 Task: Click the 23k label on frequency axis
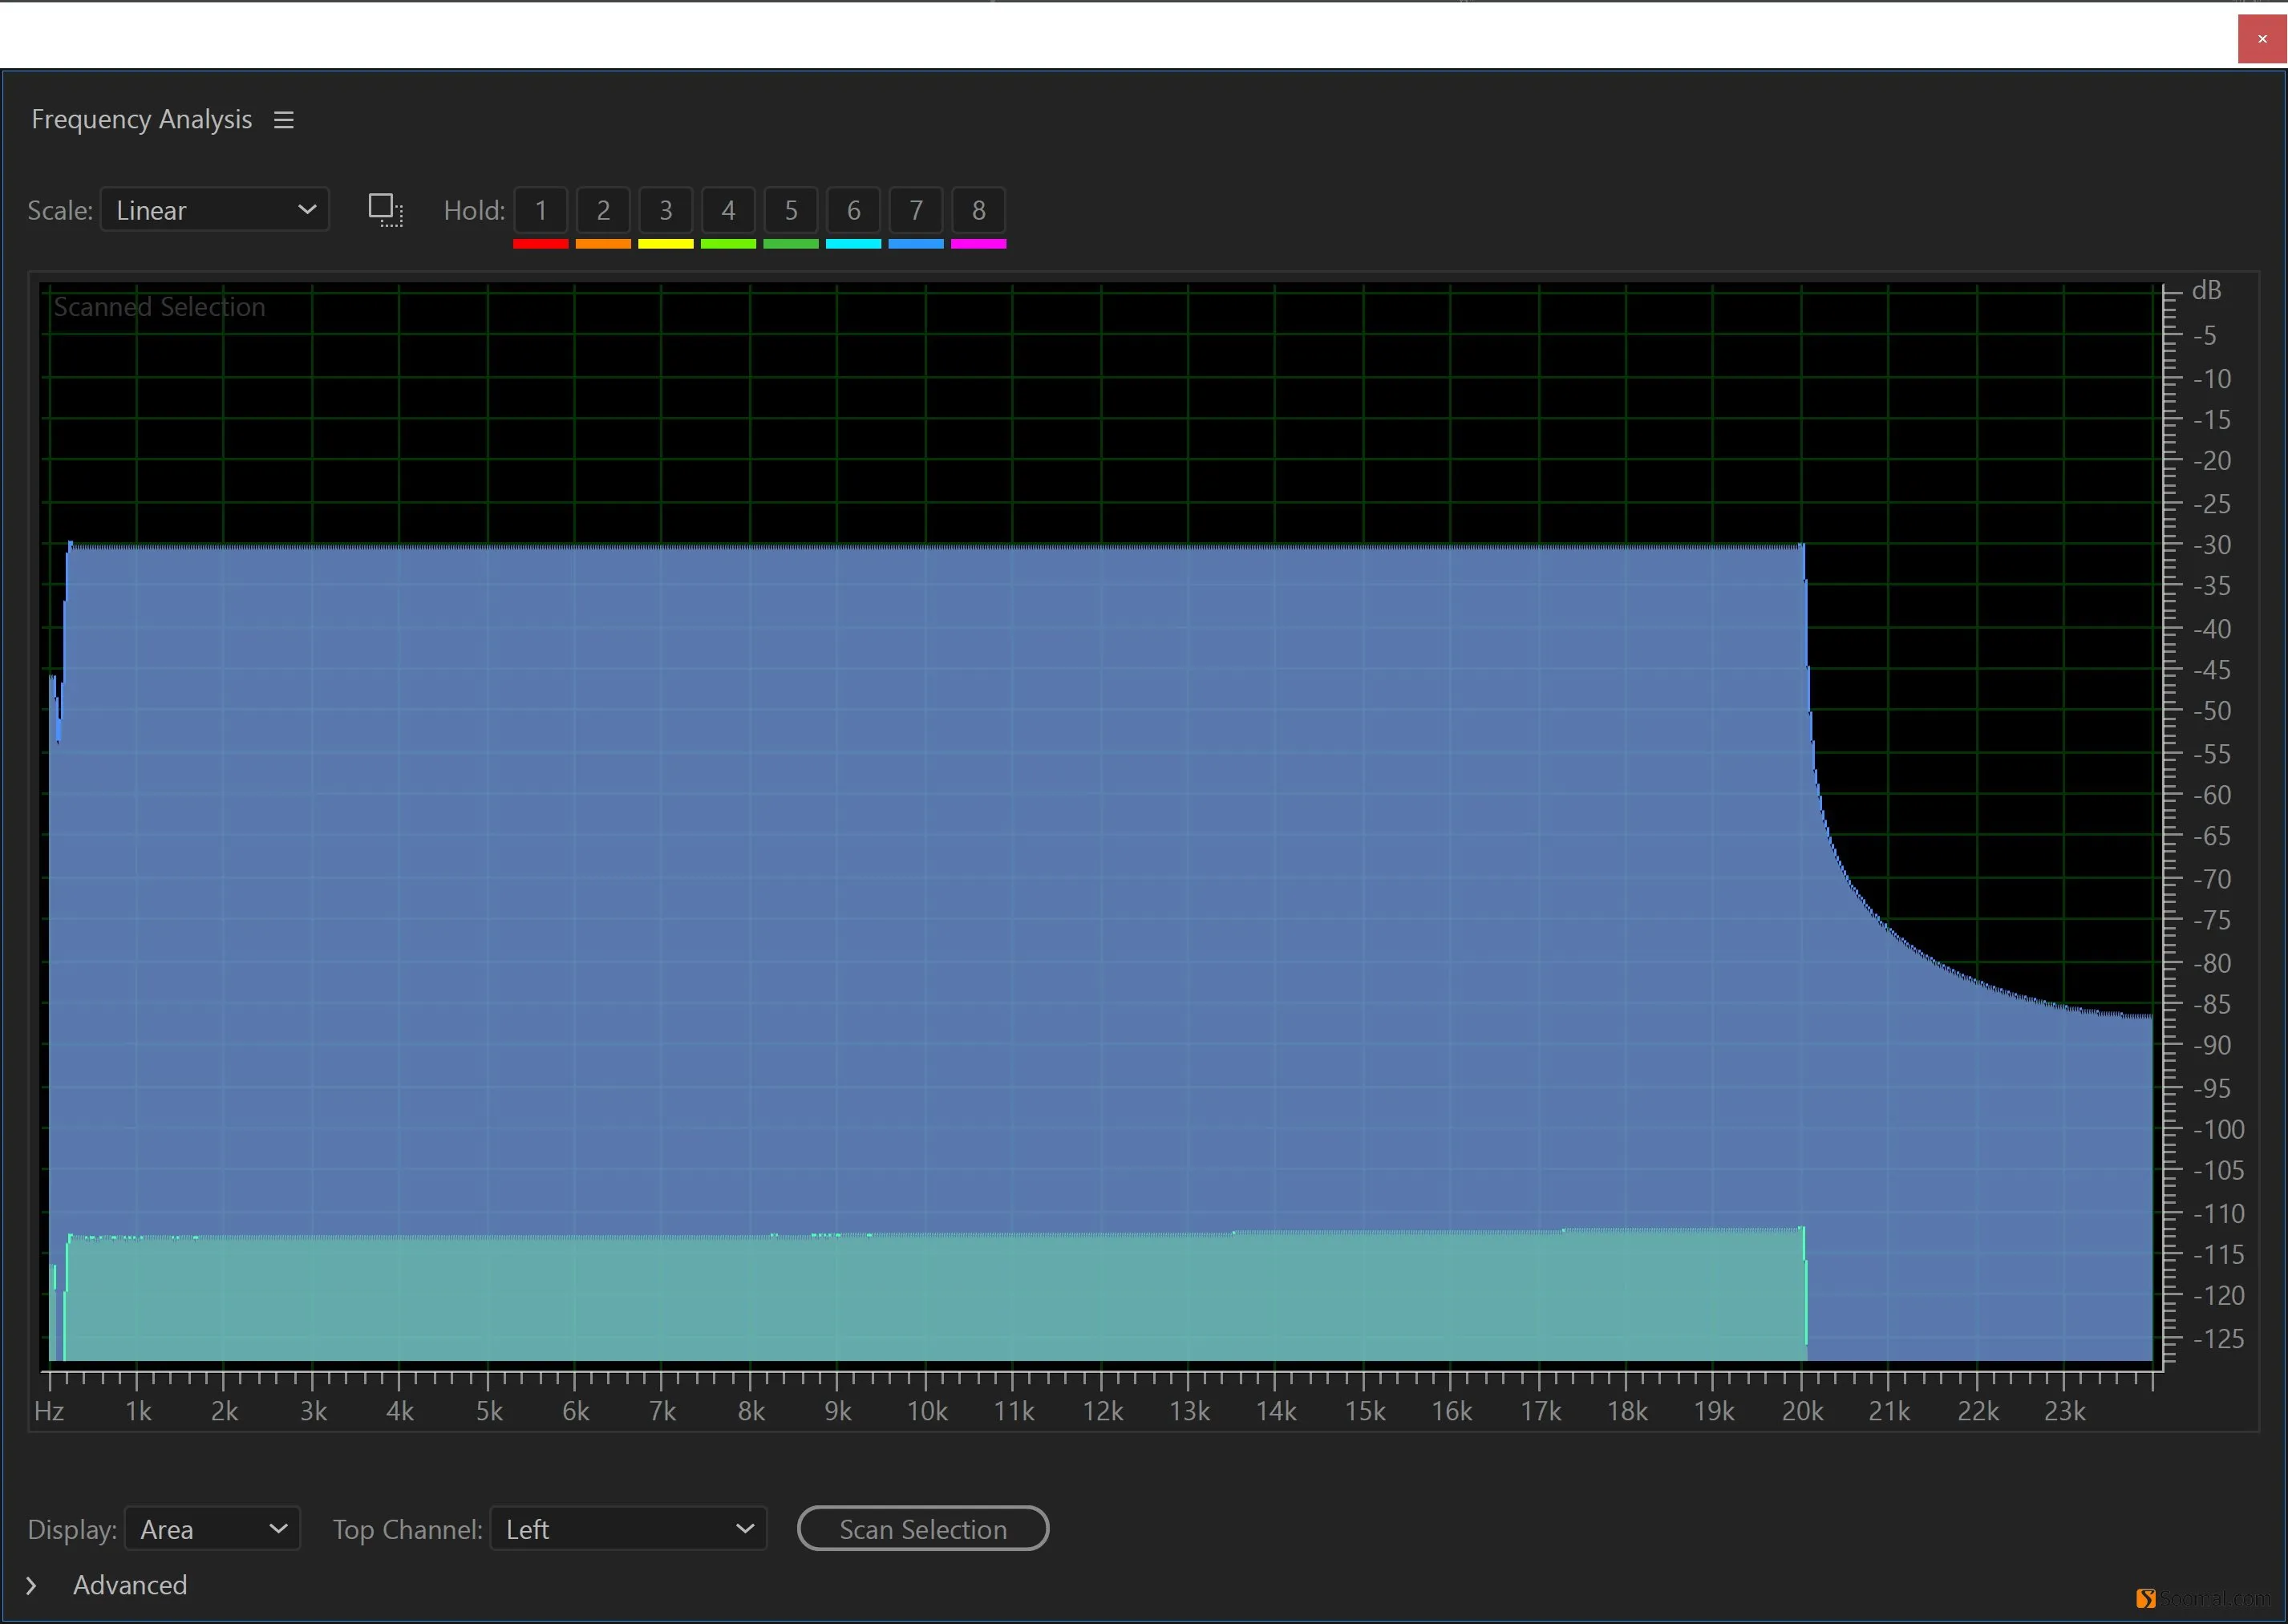2065,1411
